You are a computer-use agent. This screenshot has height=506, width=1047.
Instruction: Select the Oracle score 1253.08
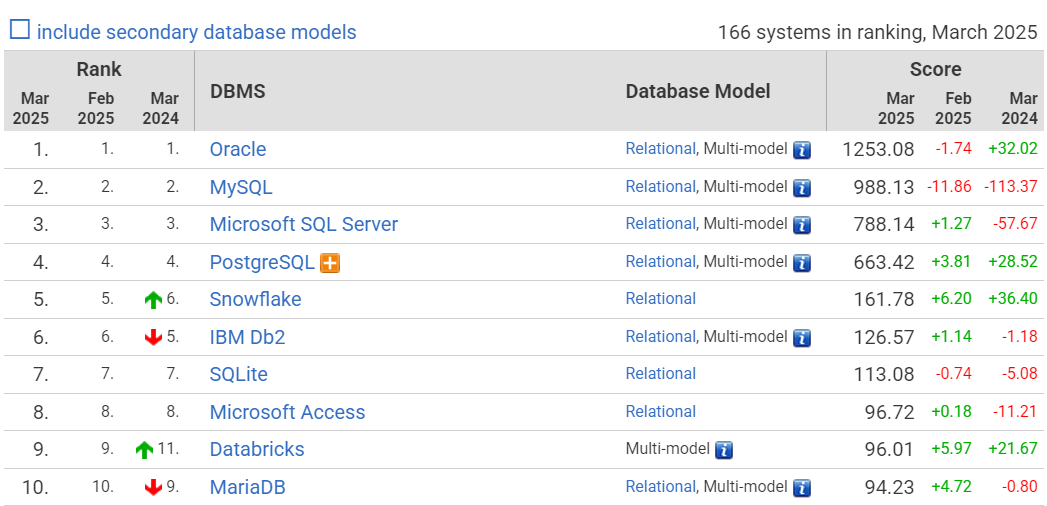point(878,150)
